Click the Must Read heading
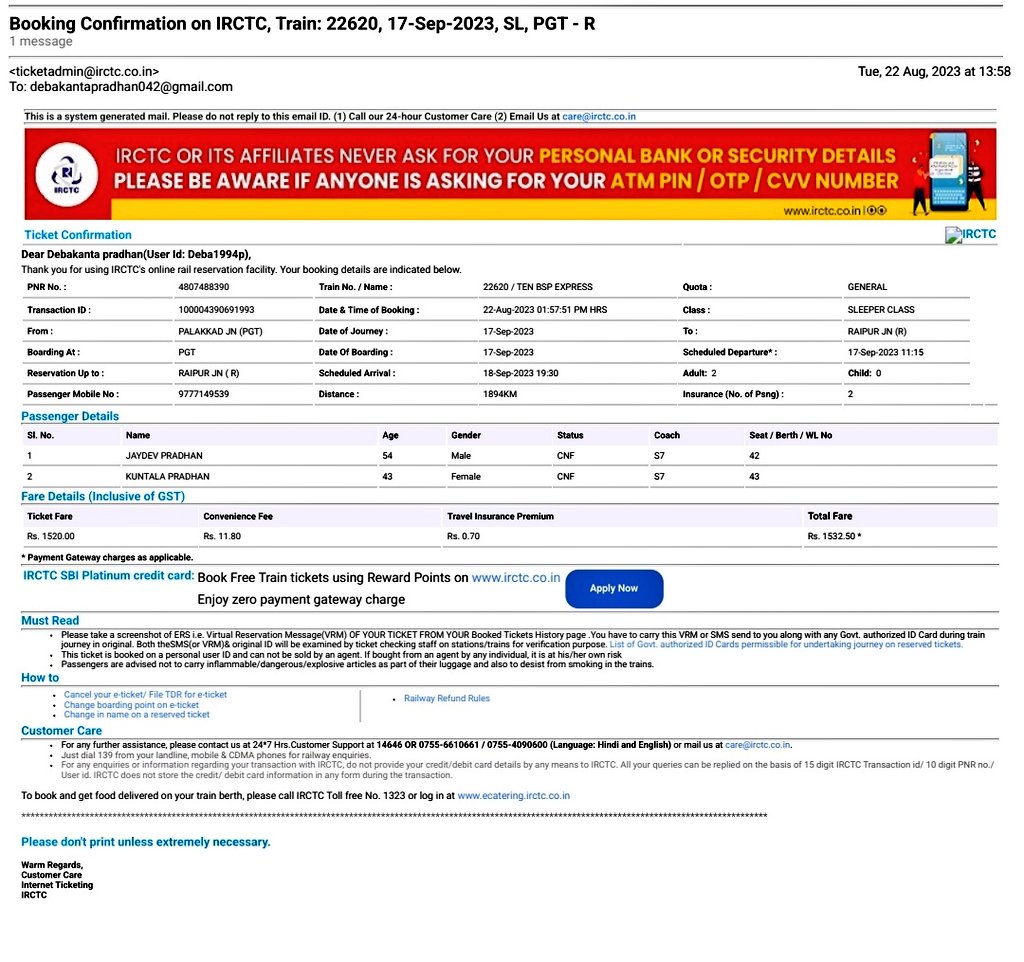 (x=50, y=621)
